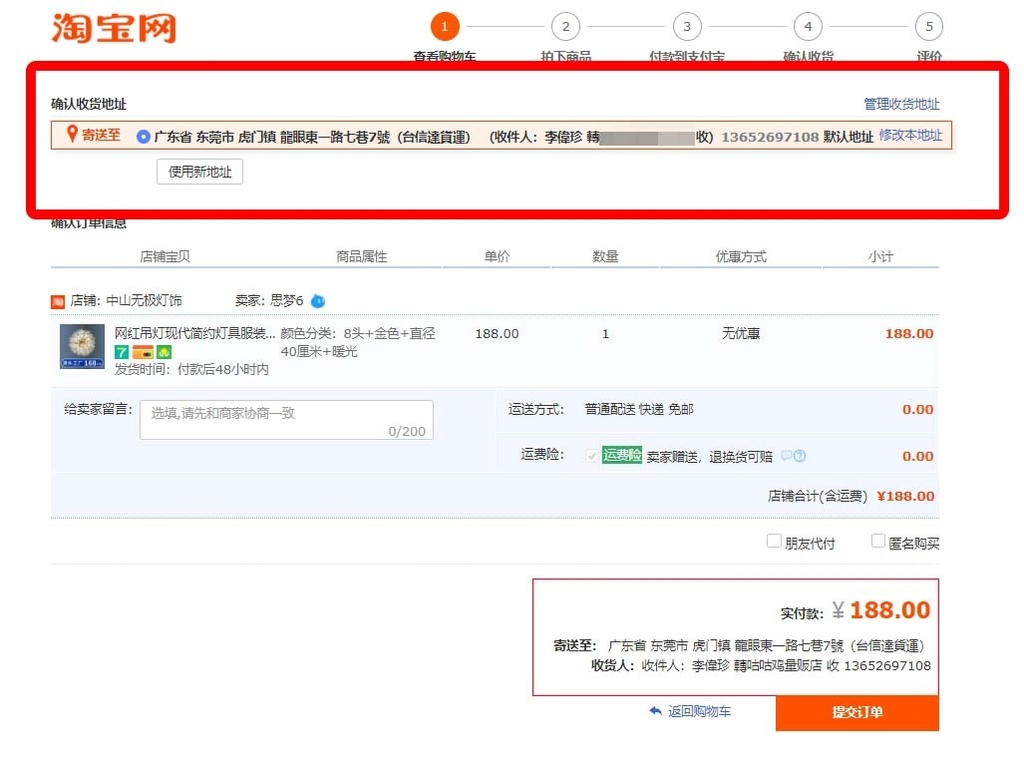Click the freight insurance message bubble icon

(786, 455)
